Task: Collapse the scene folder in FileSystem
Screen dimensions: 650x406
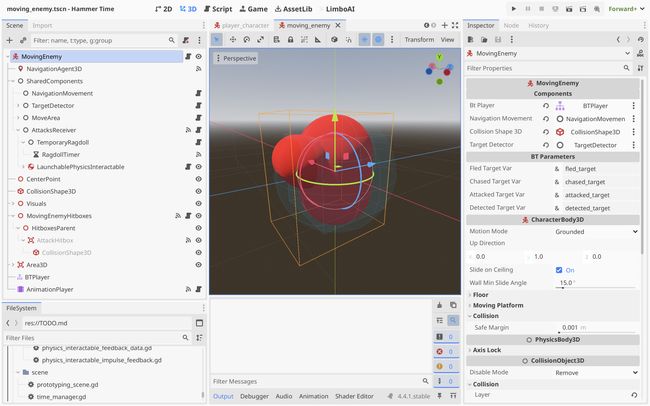Action: pyautogui.click(x=18, y=372)
